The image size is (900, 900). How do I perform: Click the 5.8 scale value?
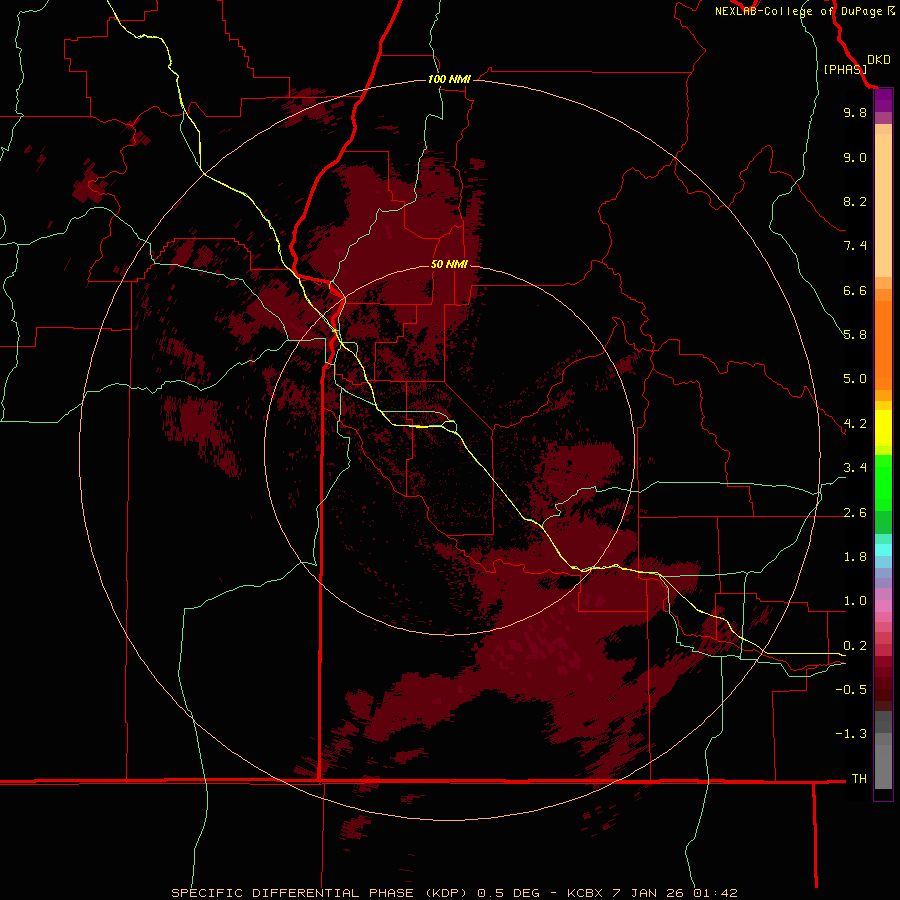(x=855, y=335)
